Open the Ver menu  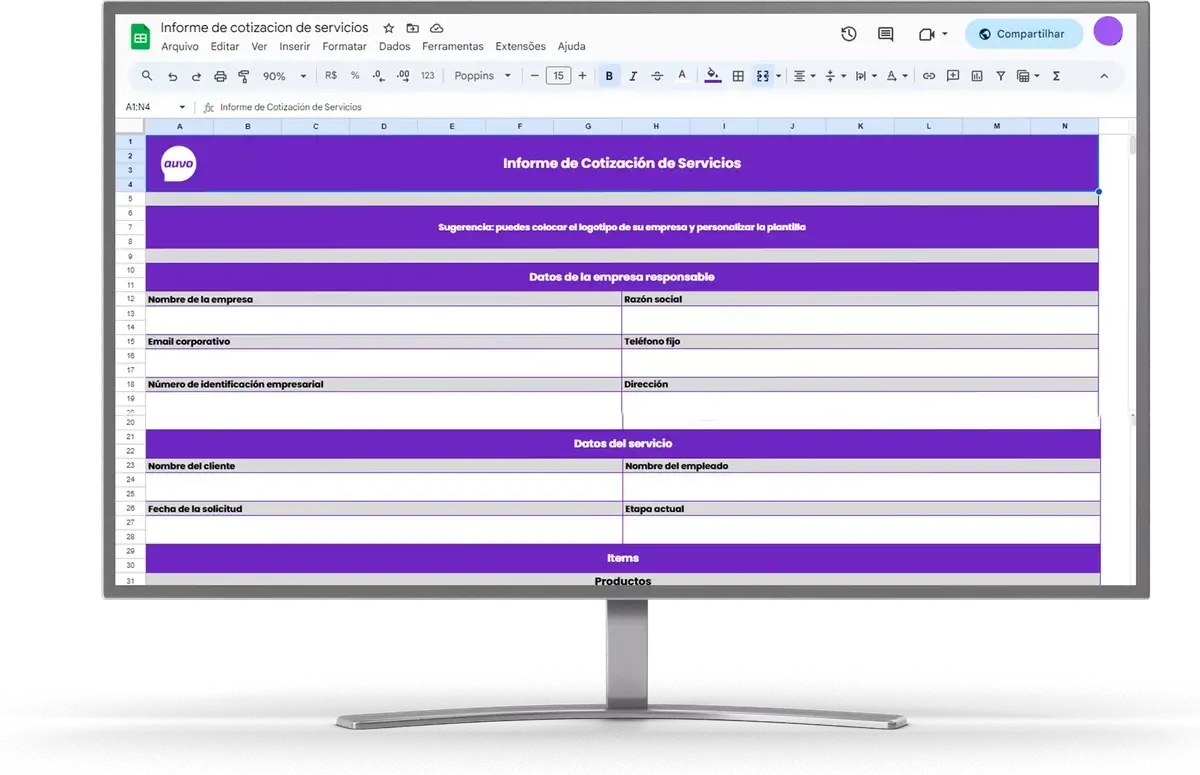pyautogui.click(x=259, y=46)
